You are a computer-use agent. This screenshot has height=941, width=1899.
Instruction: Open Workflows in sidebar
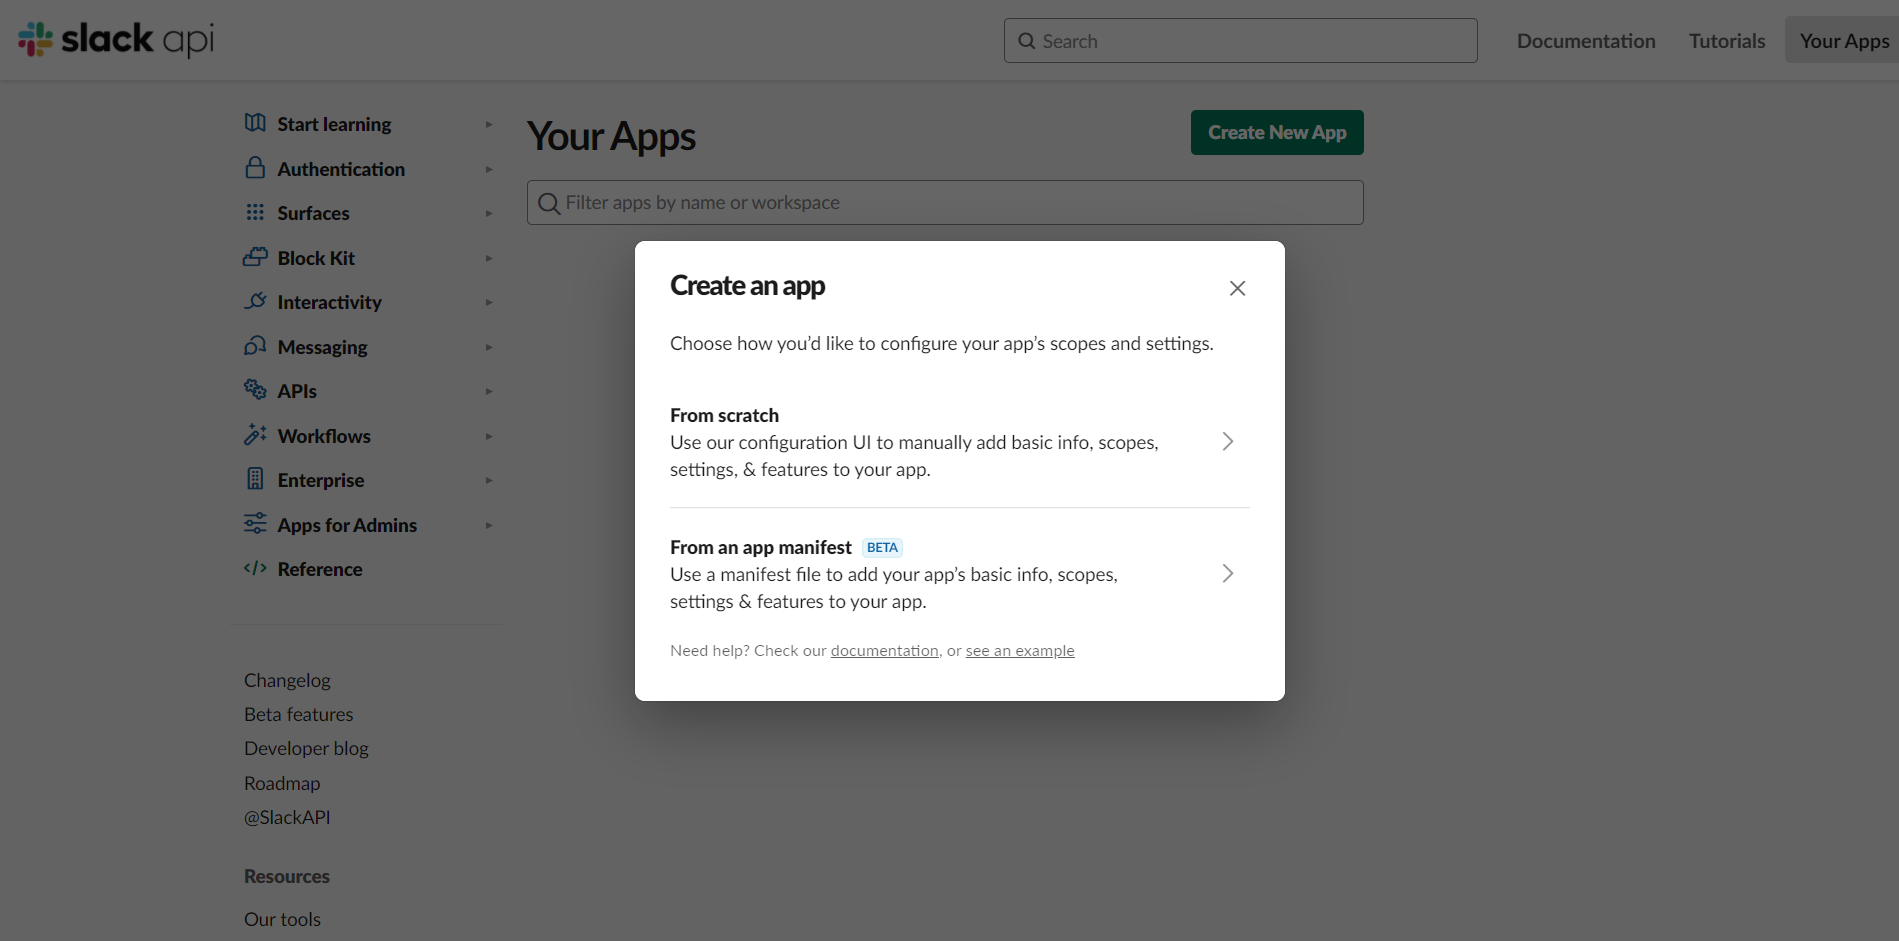click(324, 436)
